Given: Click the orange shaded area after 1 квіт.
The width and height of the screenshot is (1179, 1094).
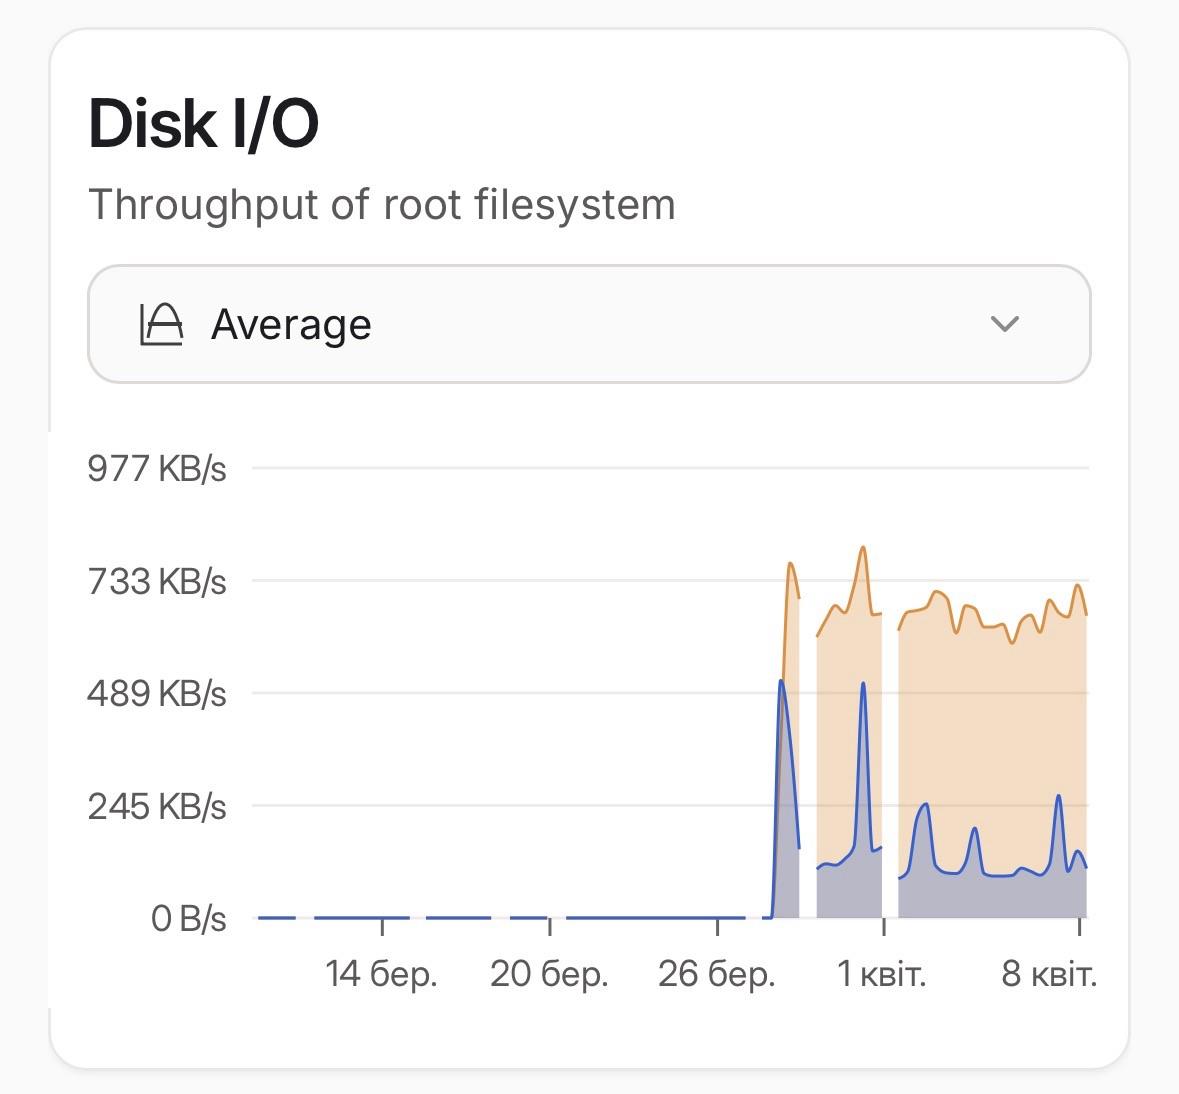Looking at the screenshot, I should (990, 720).
